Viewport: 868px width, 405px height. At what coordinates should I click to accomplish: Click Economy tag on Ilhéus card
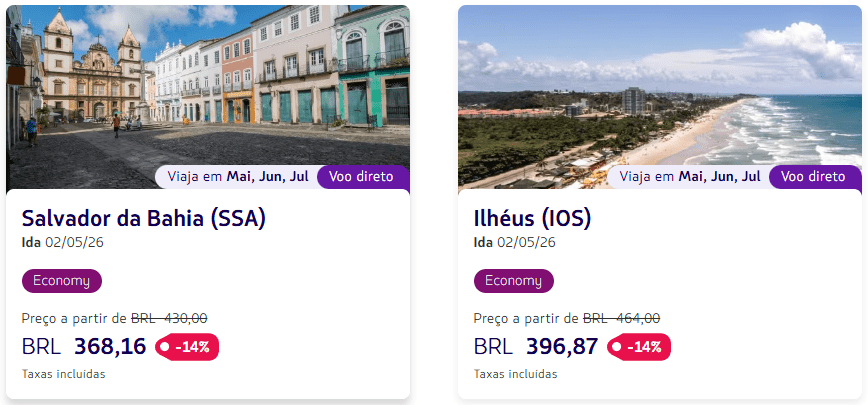(513, 281)
